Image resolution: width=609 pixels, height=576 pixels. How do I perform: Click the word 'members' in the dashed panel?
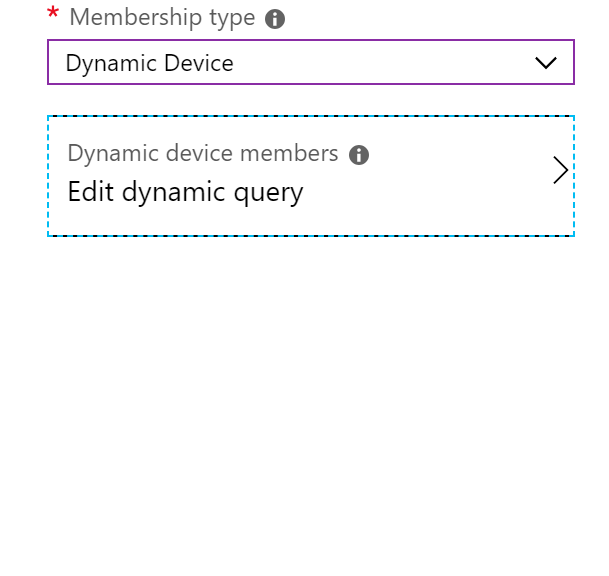[289, 153]
